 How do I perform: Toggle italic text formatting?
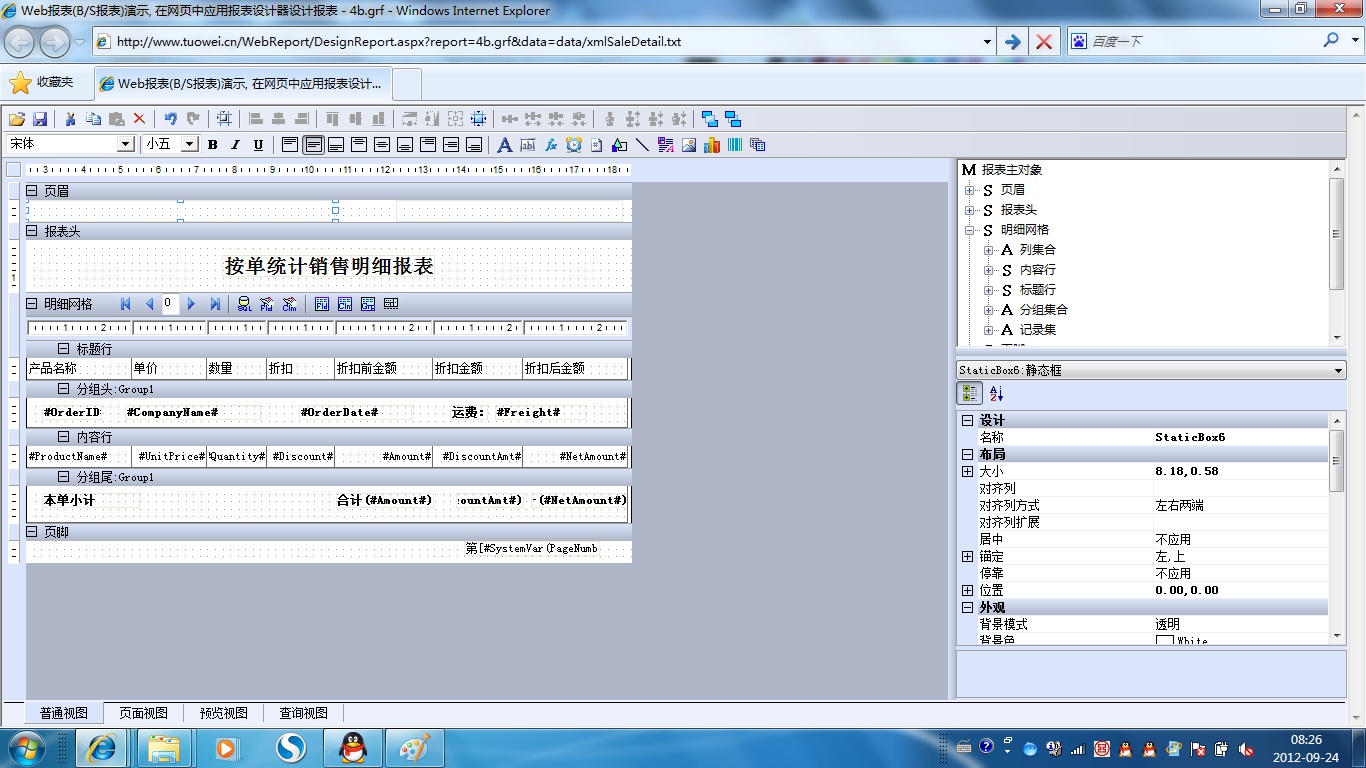click(x=235, y=145)
